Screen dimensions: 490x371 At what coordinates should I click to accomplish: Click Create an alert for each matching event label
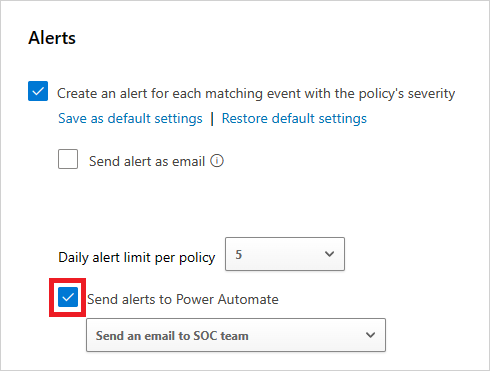pyautogui.click(x=256, y=93)
